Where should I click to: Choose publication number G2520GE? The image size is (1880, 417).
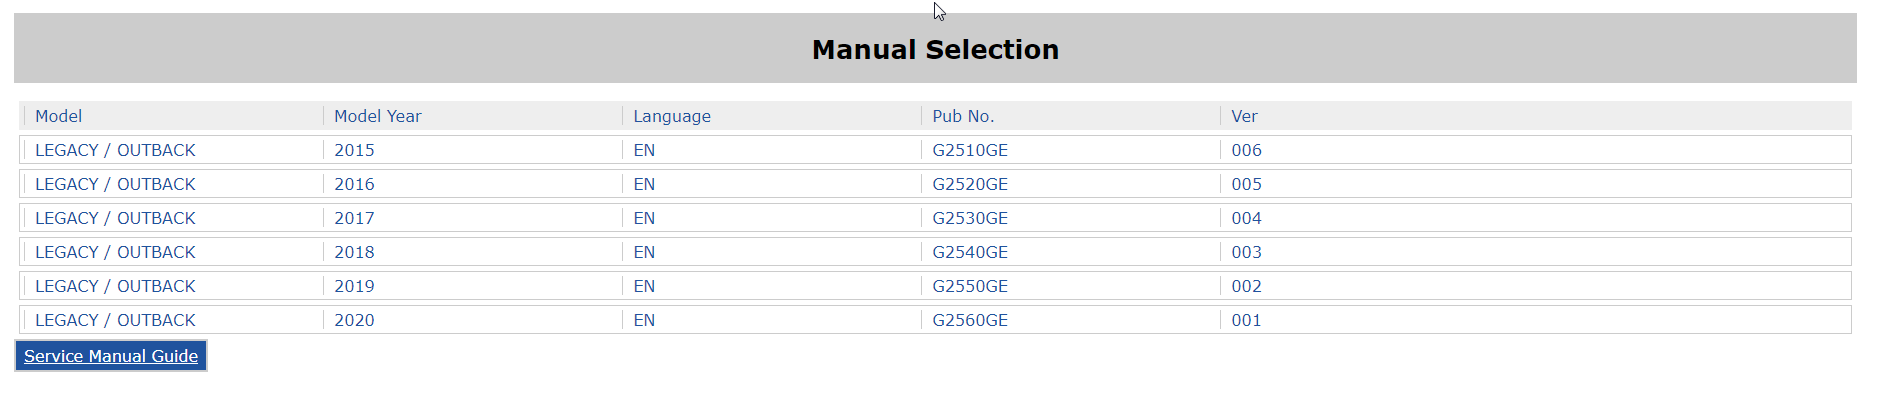click(970, 184)
